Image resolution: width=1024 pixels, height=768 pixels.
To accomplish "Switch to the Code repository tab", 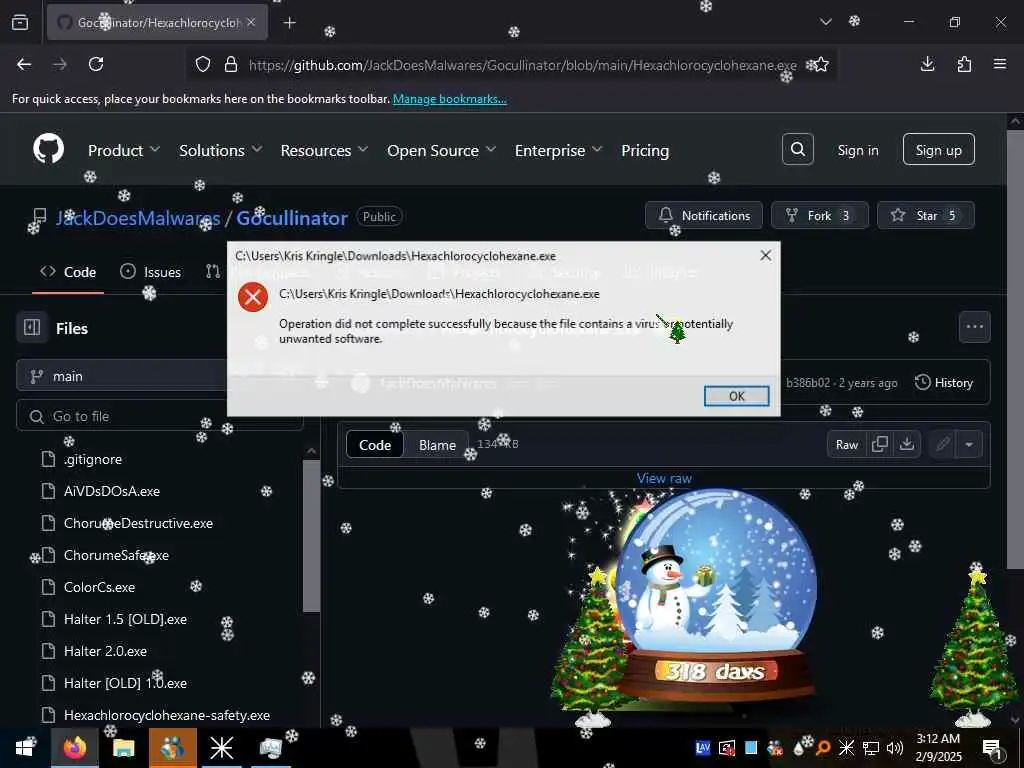I will [x=68, y=272].
